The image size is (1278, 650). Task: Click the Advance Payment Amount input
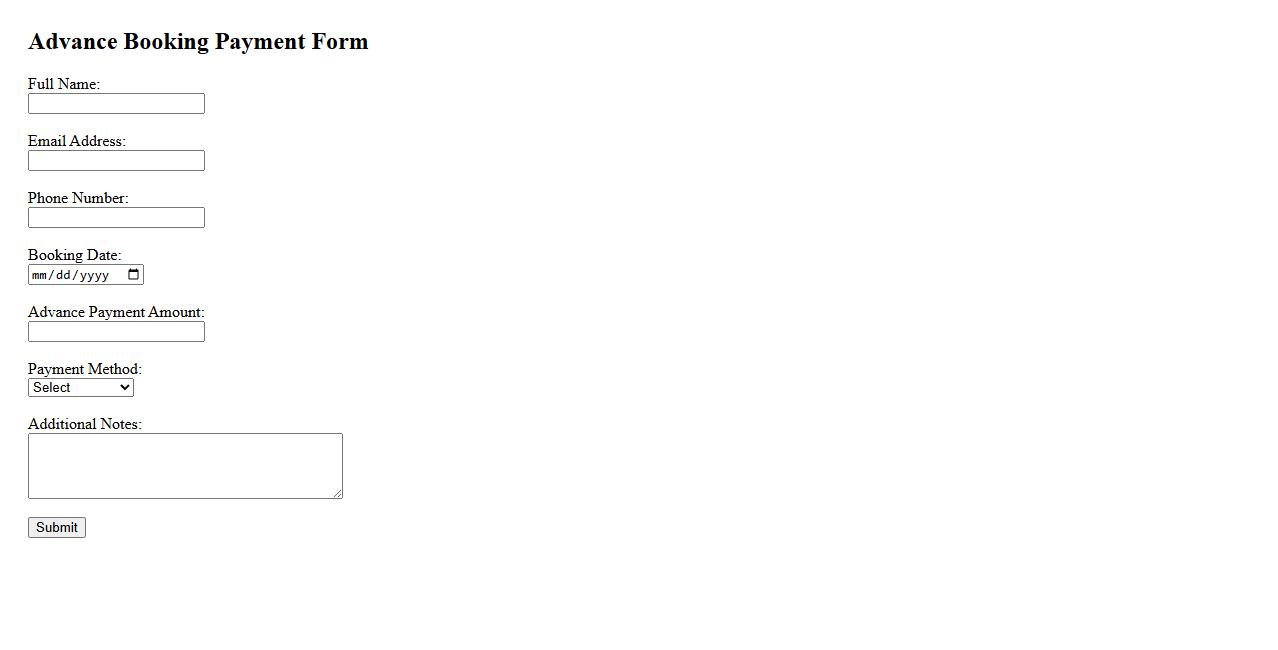click(116, 332)
